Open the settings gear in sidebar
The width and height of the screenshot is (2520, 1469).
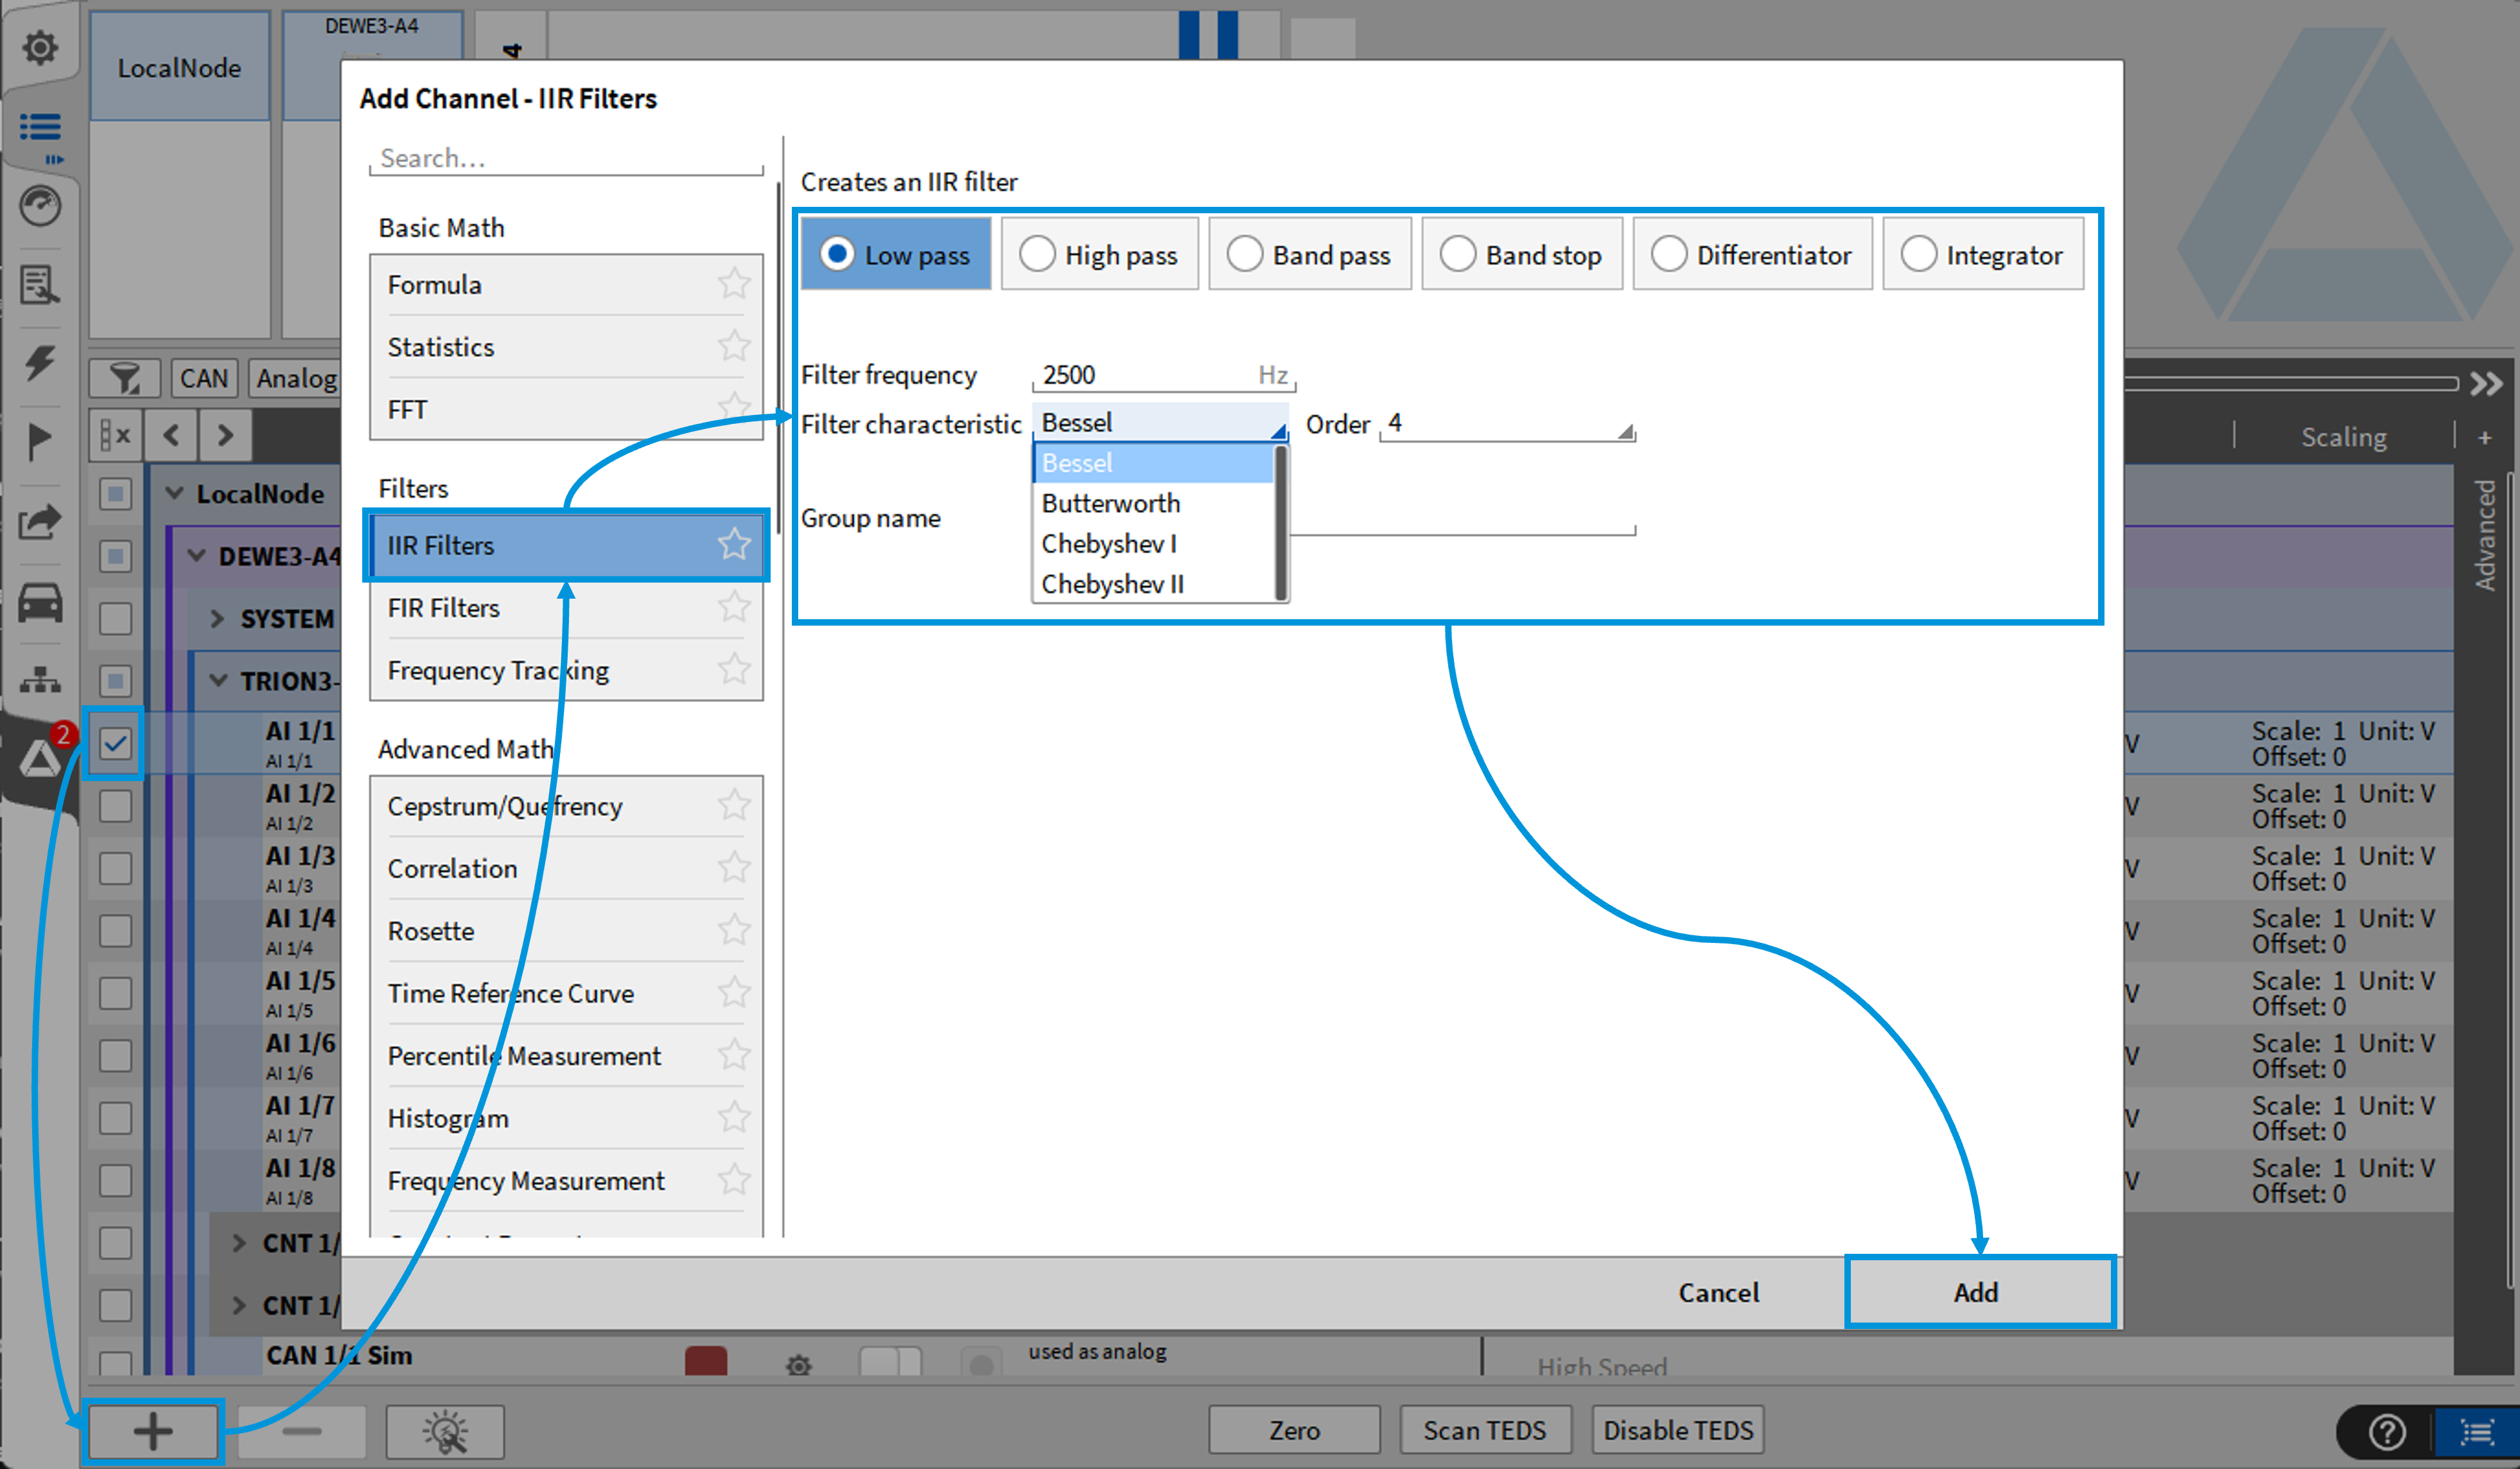[x=40, y=47]
